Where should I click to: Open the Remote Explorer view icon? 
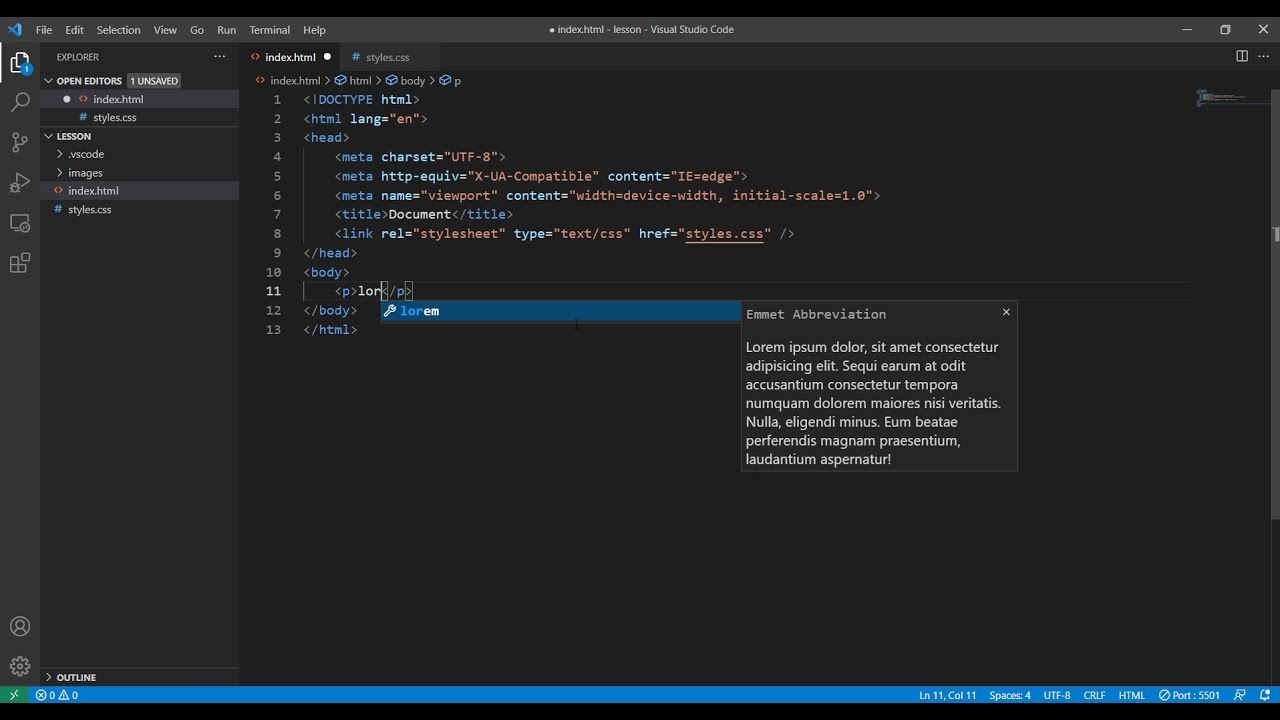pyautogui.click(x=20, y=223)
